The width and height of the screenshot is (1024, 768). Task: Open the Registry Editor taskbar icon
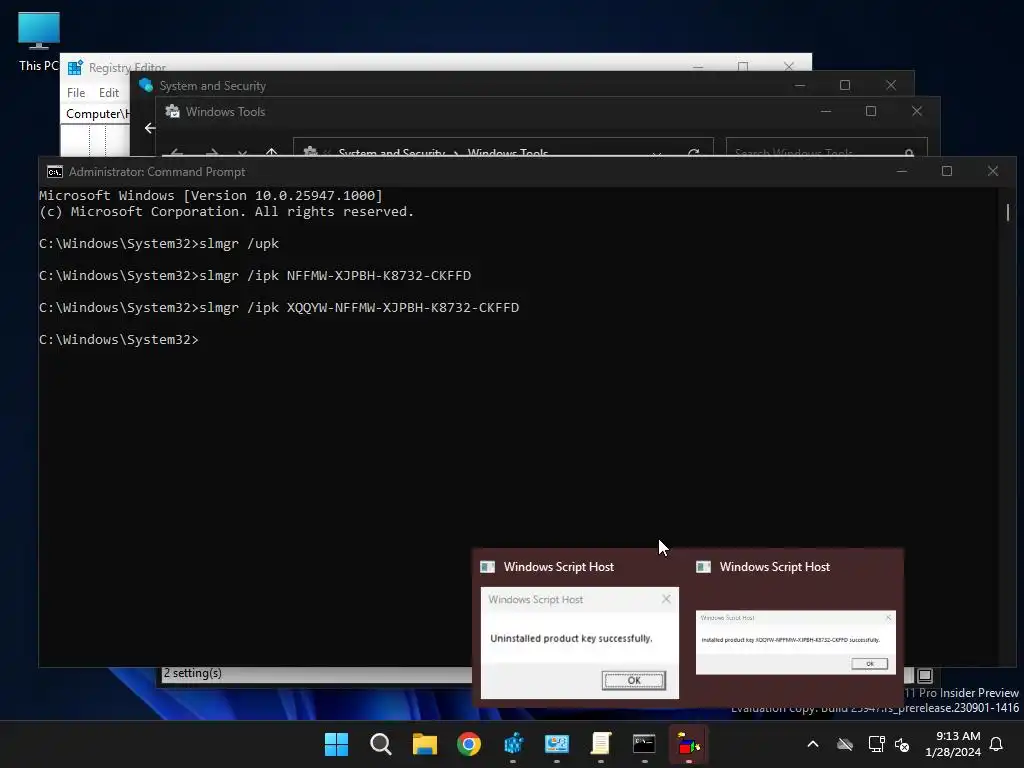[x=513, y=744]
